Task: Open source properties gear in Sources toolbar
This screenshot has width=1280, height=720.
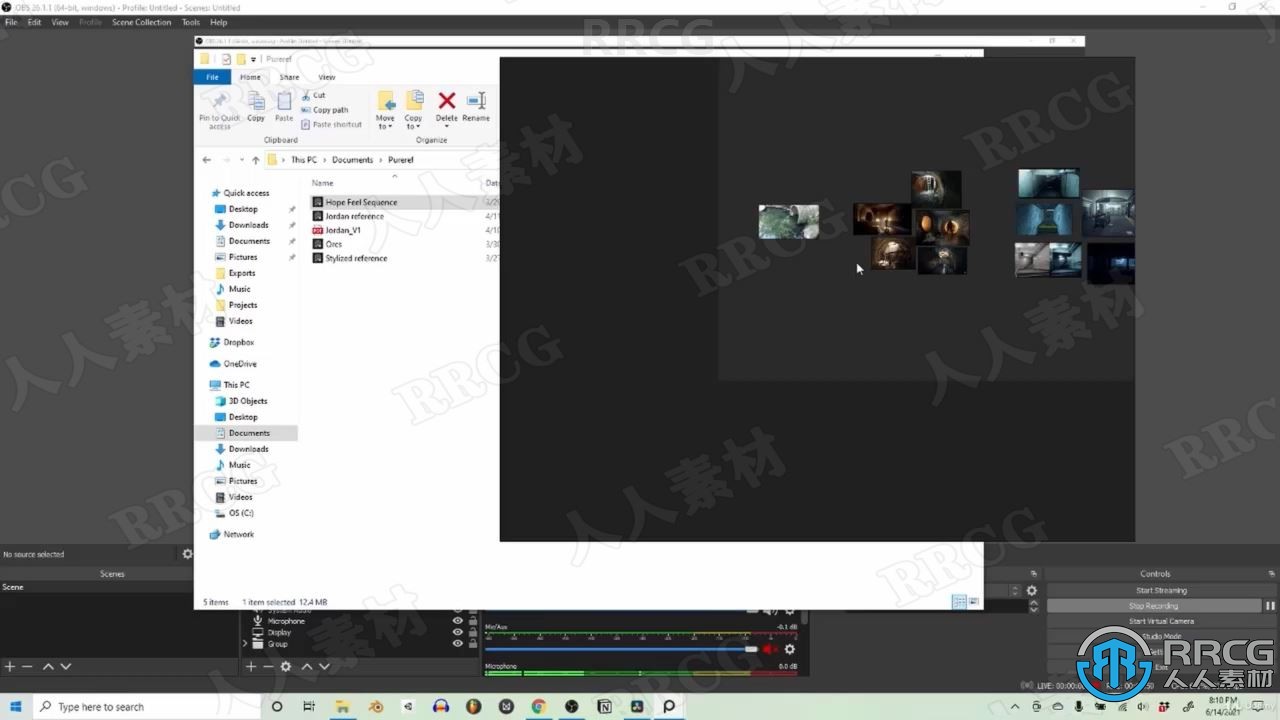Action: (x=286, y=666)
